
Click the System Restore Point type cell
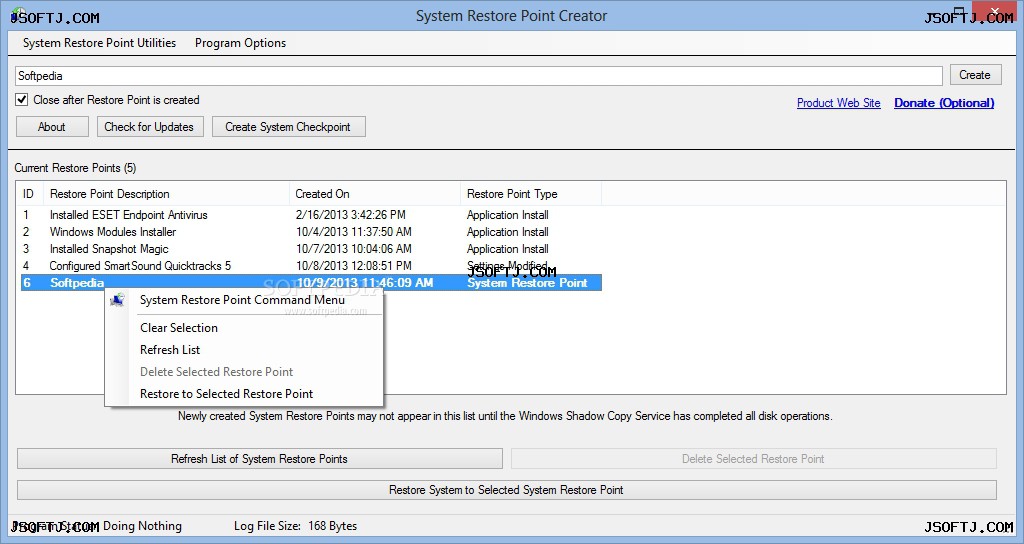point(527,283)
